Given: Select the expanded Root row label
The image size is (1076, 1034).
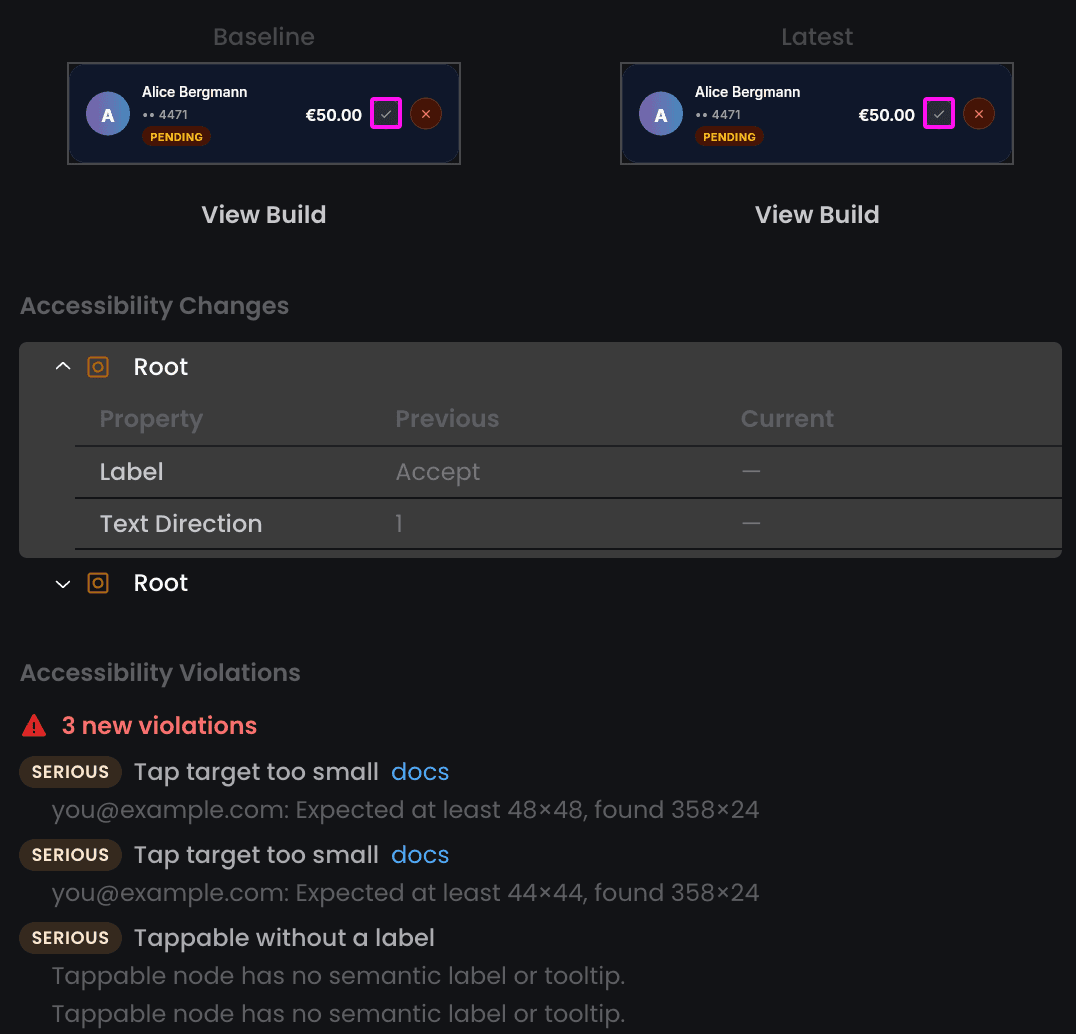Looking at the screenshot, I should pos(161,367).
